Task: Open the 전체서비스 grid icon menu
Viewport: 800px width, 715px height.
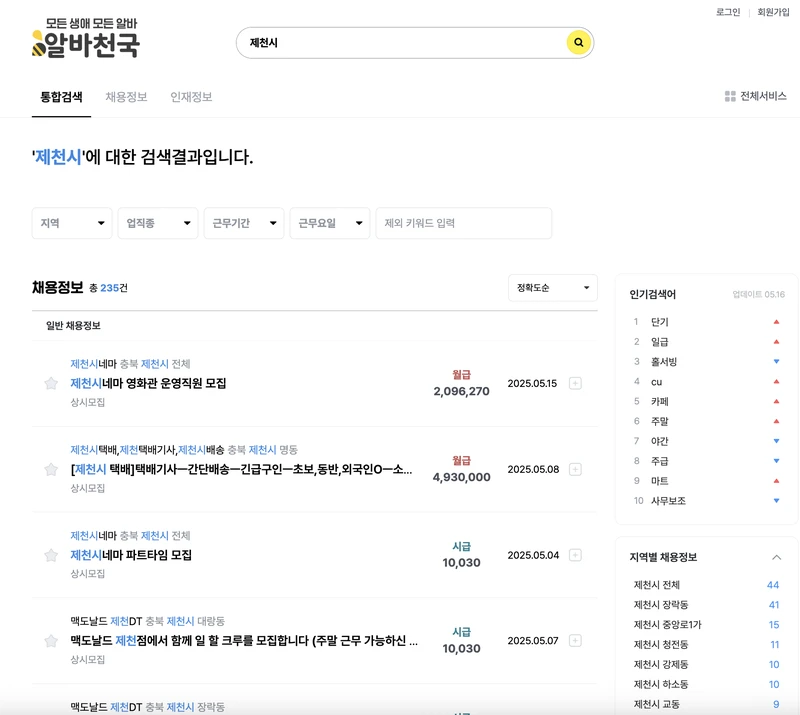Action: [730, 96]
